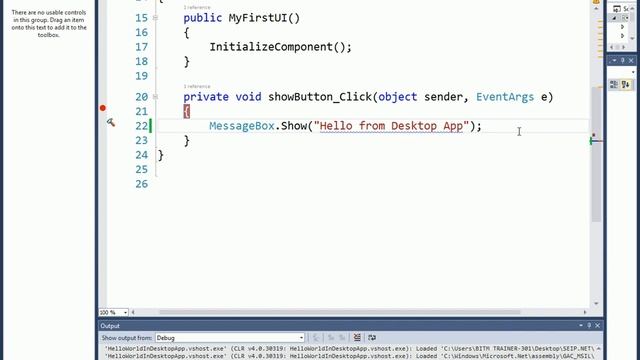
Task: Click the quick actions screwdriver icon on line 22
Action: 111,122
